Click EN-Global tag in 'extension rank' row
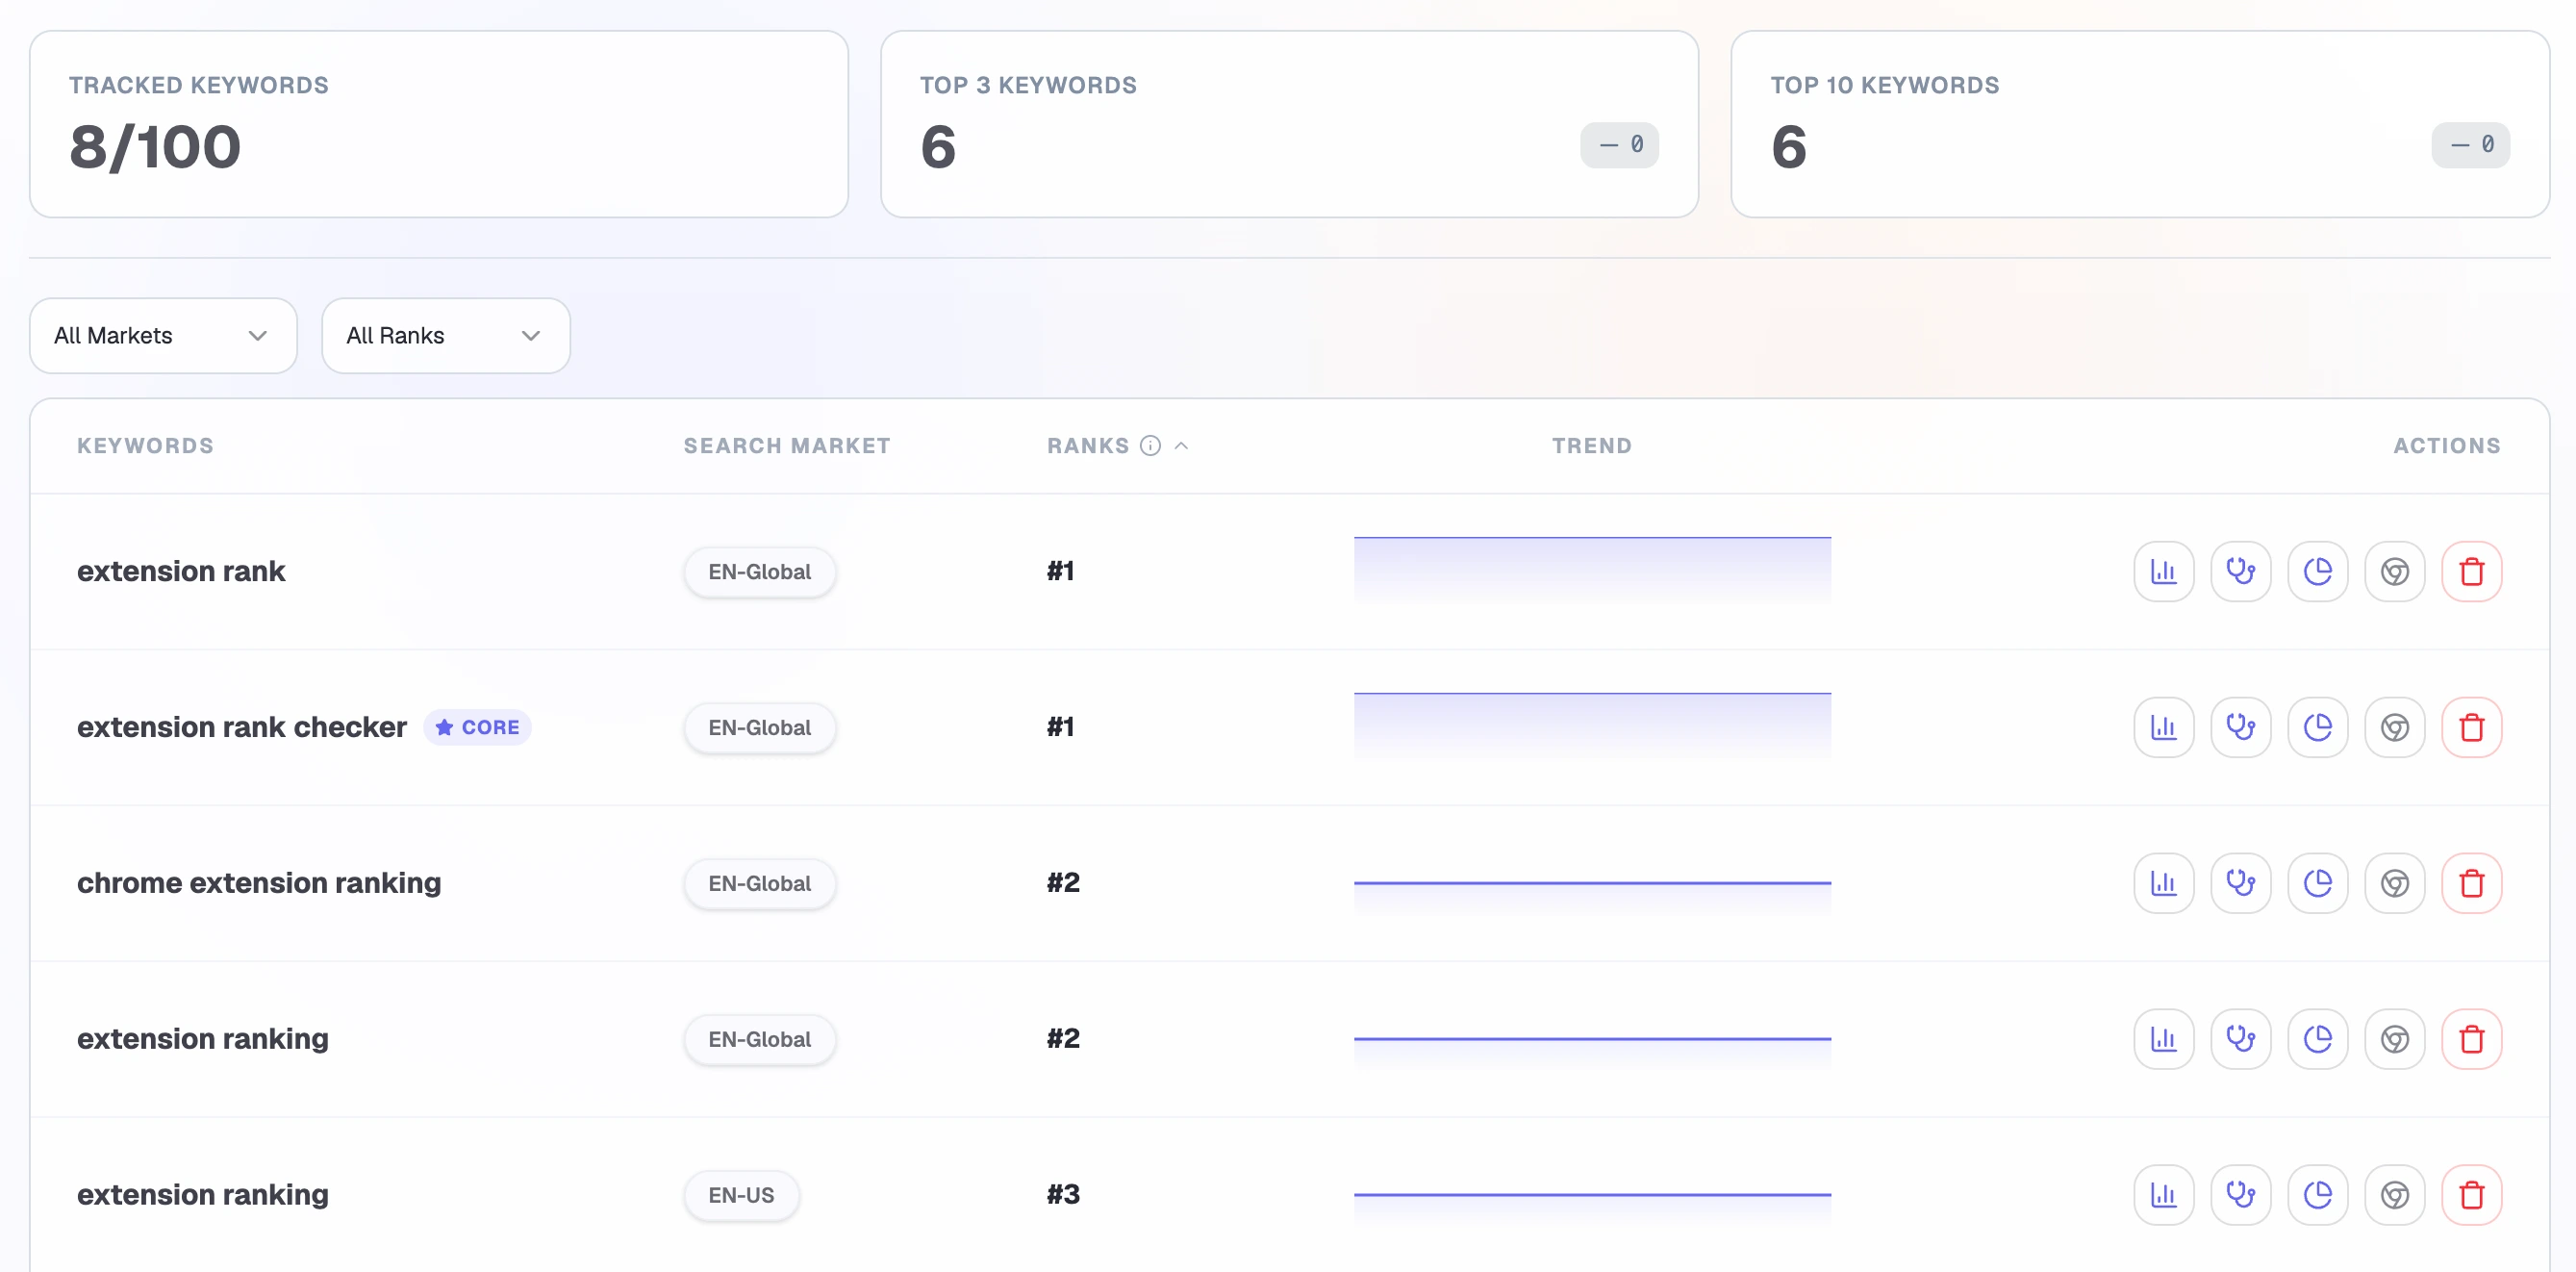 point(759,572)
